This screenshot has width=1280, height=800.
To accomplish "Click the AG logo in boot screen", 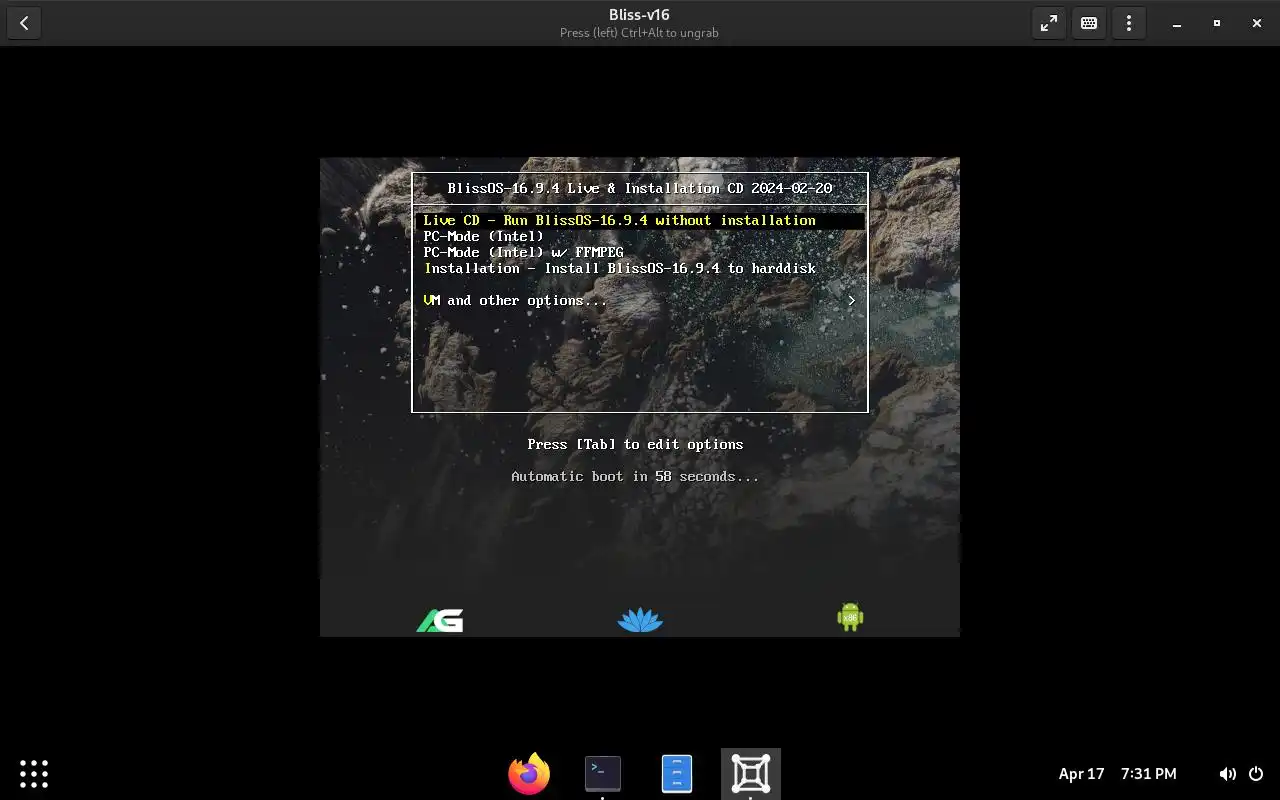I will (x=440, y=620).
